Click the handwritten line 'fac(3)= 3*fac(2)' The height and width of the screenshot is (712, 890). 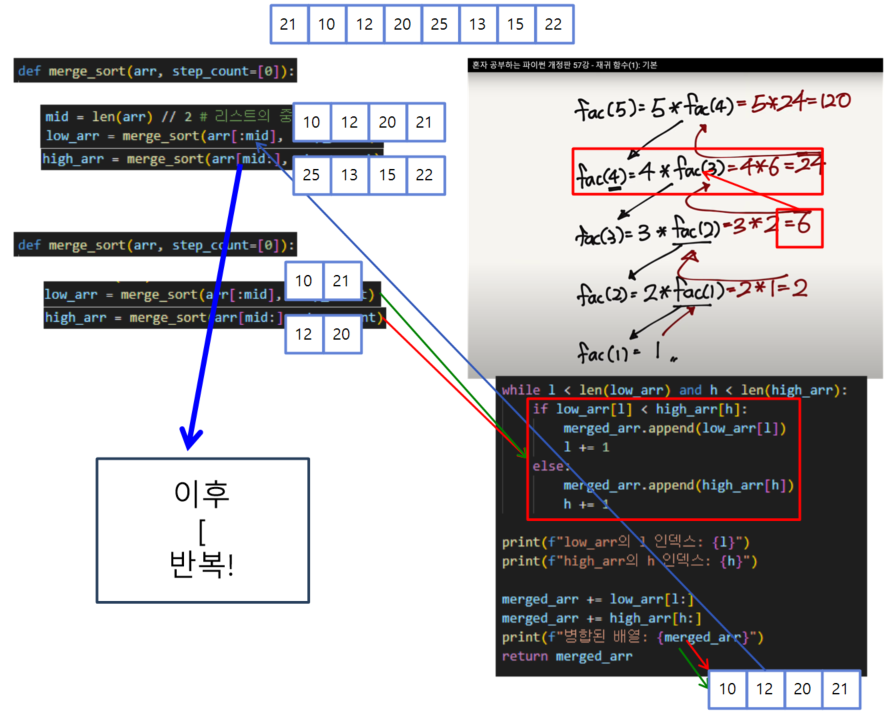pos(648,232)
